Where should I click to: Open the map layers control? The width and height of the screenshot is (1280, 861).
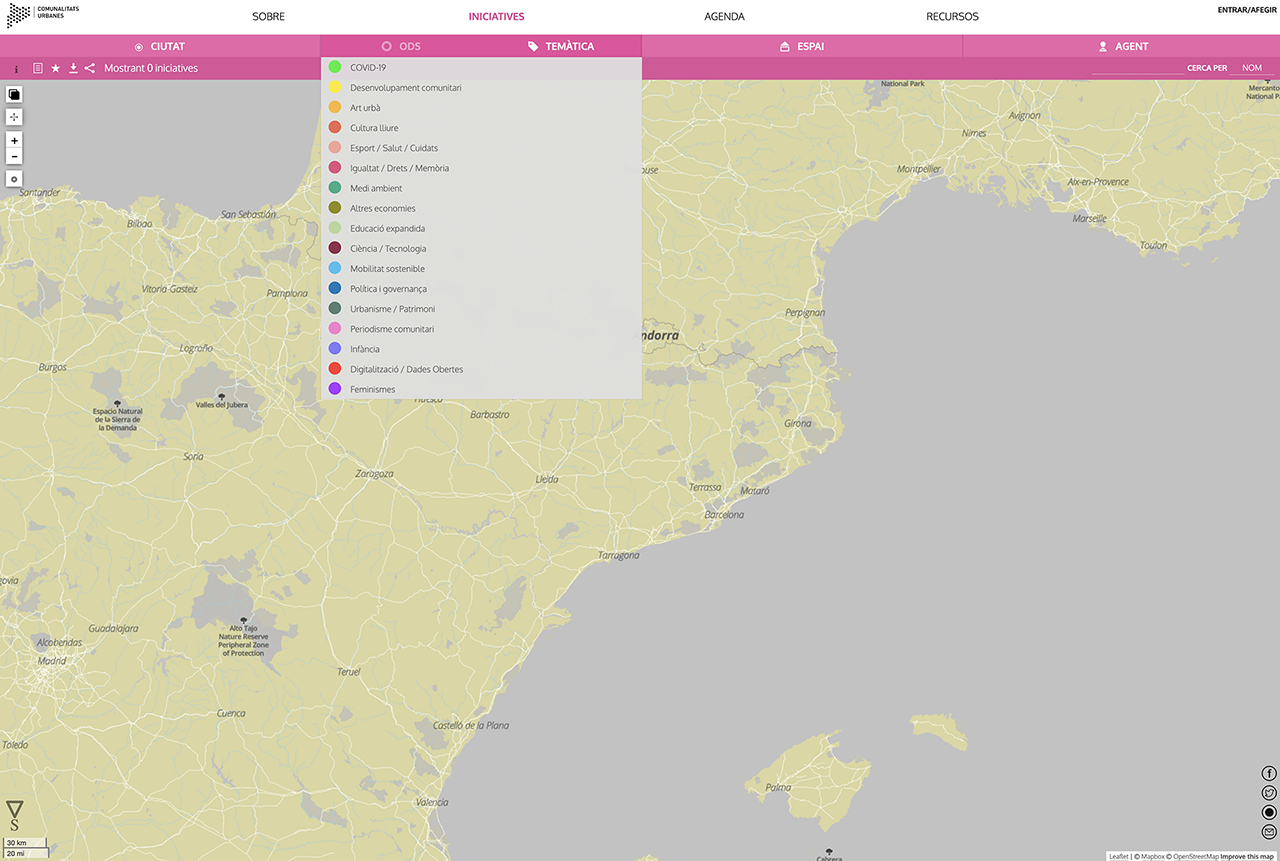[14, 94]
